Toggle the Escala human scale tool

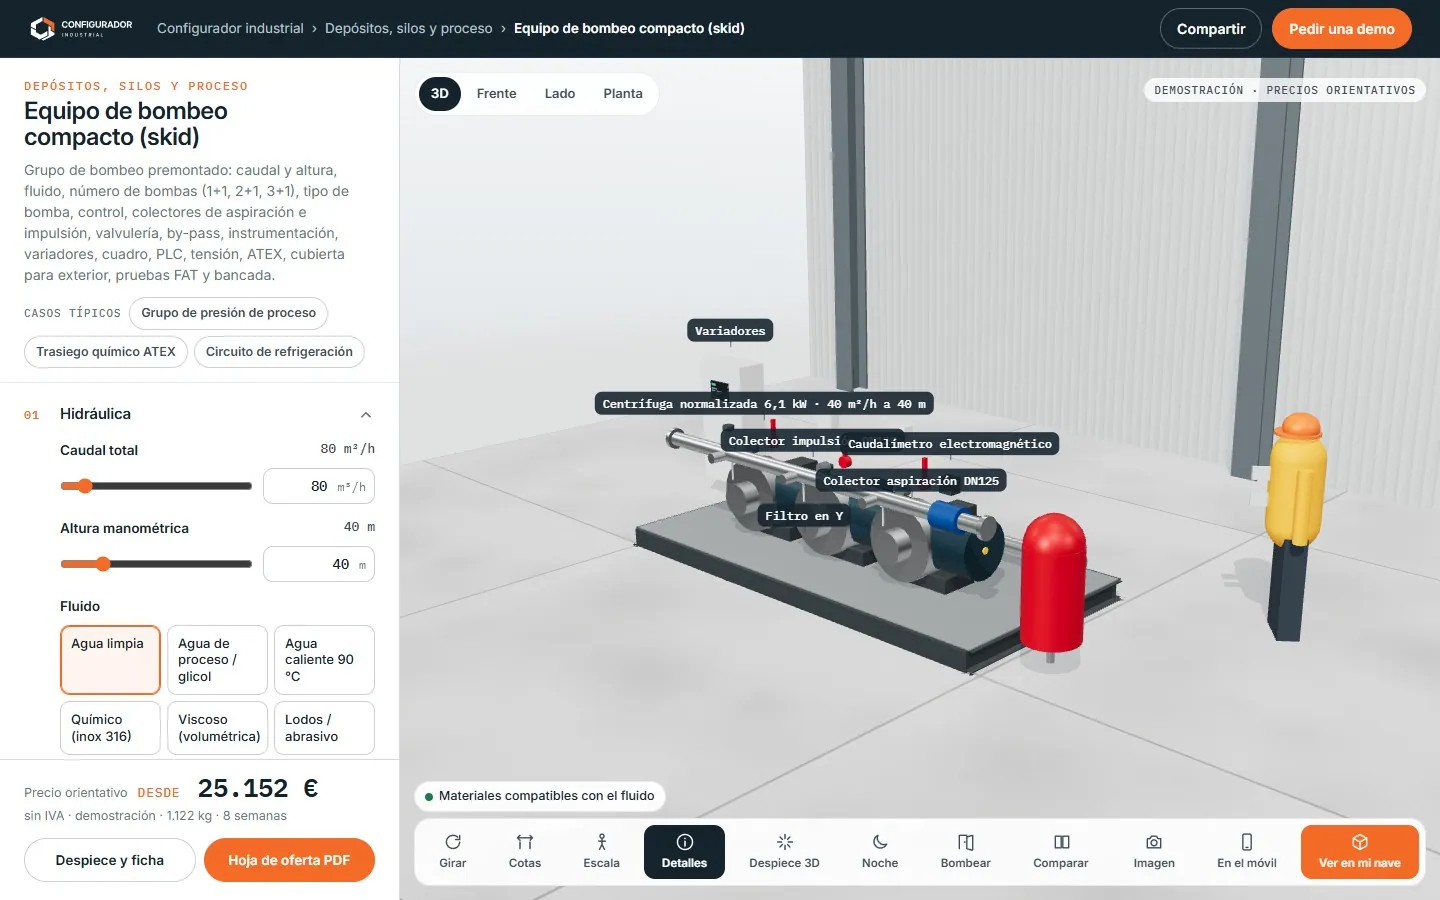click(x=601, y=852)
